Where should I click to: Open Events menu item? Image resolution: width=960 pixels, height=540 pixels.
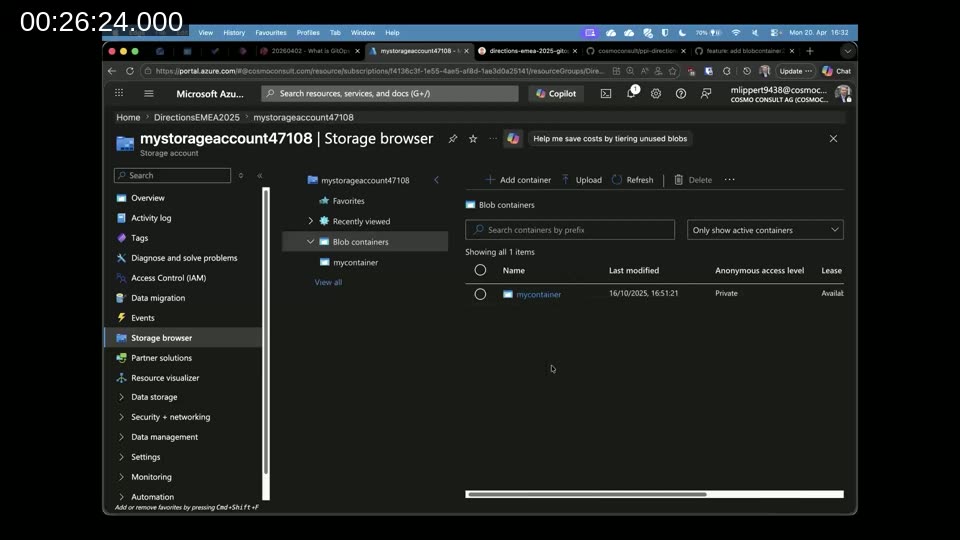(142, 318)
